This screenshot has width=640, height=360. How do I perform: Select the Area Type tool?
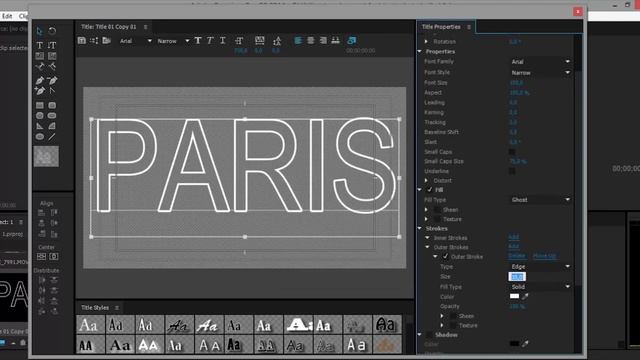(x=40, y=56)
